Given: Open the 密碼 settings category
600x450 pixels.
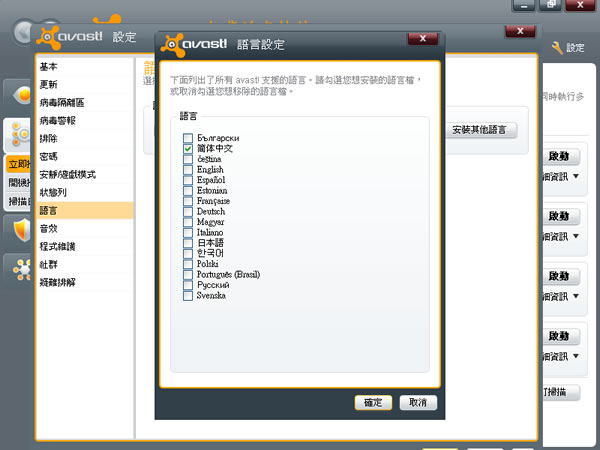Looking at the screenshot, I should [x=85, y=157].
